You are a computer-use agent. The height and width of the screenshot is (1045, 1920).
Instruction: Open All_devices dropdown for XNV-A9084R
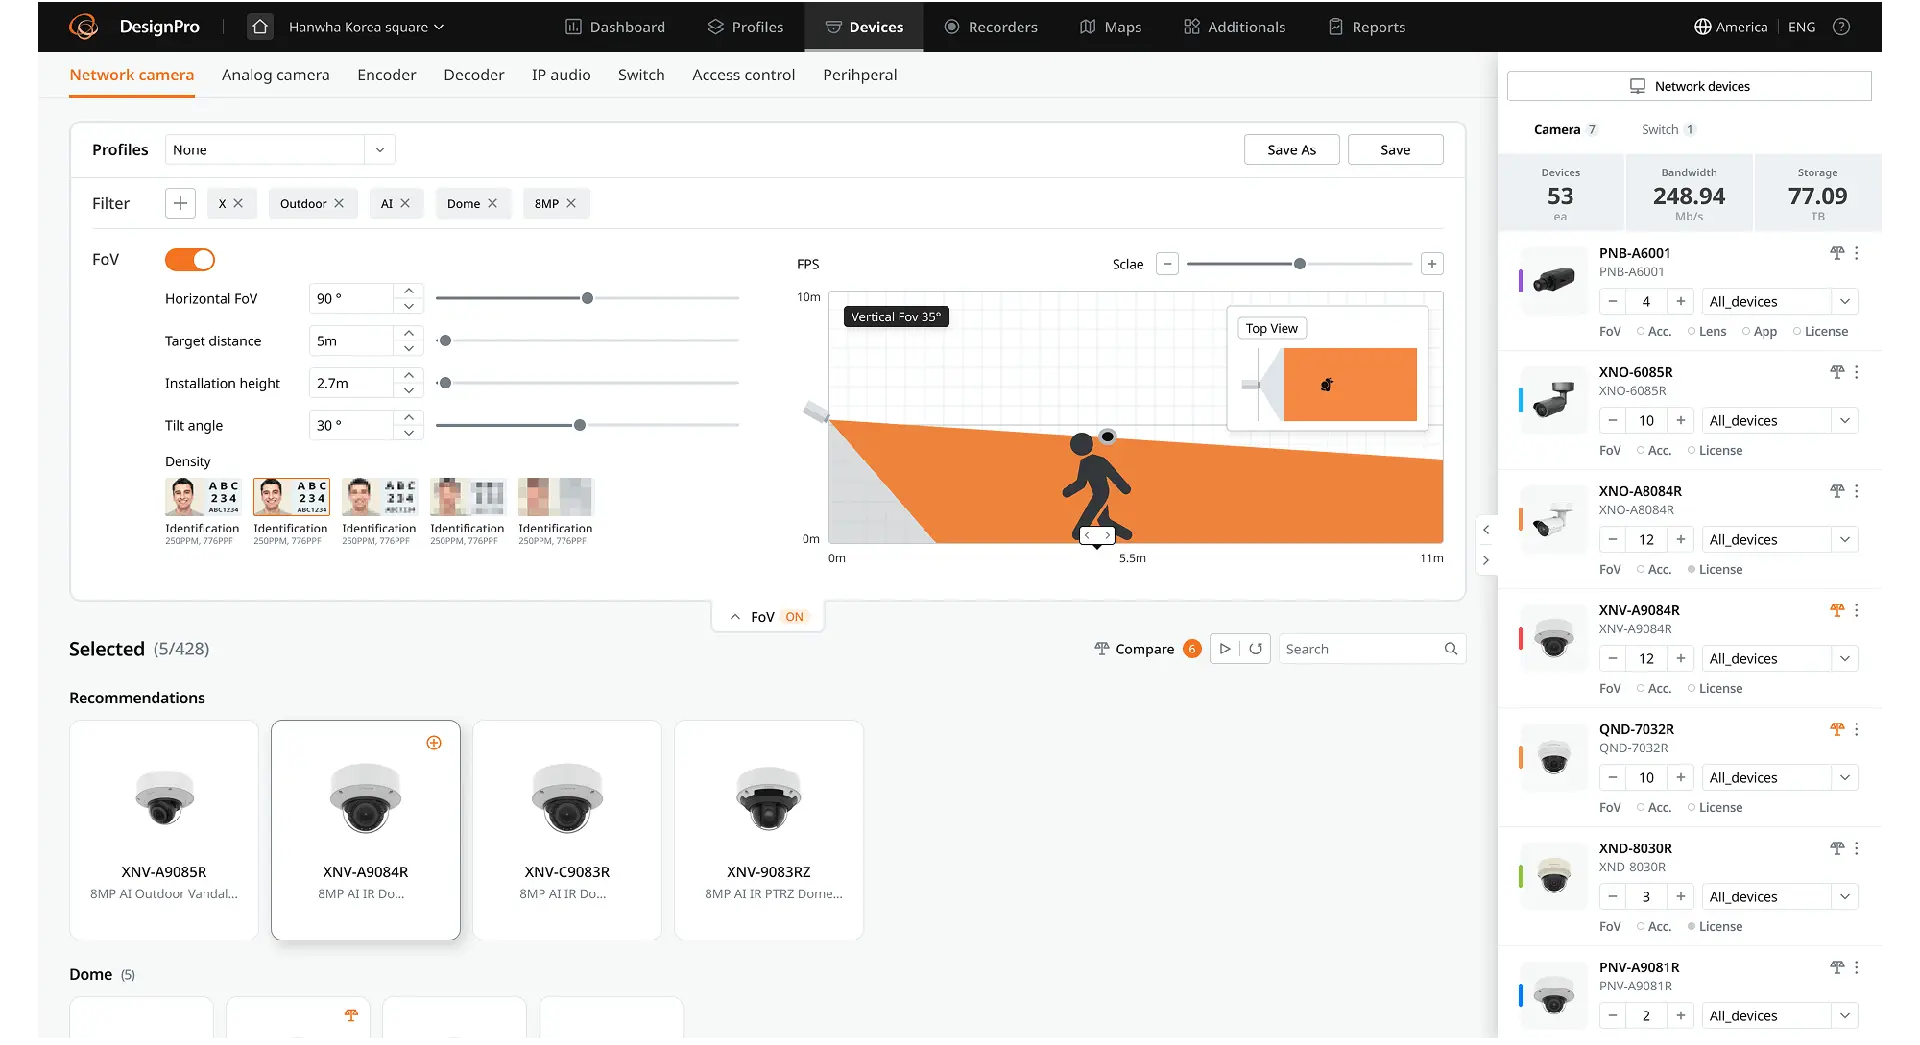pos(1780,659)
